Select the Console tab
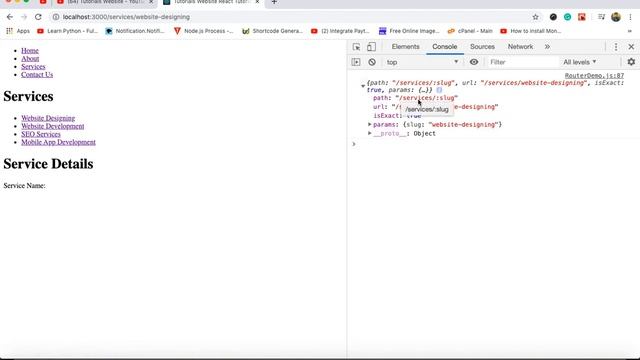The height and width of the screenshot is (360, 640). pos(444,47)
